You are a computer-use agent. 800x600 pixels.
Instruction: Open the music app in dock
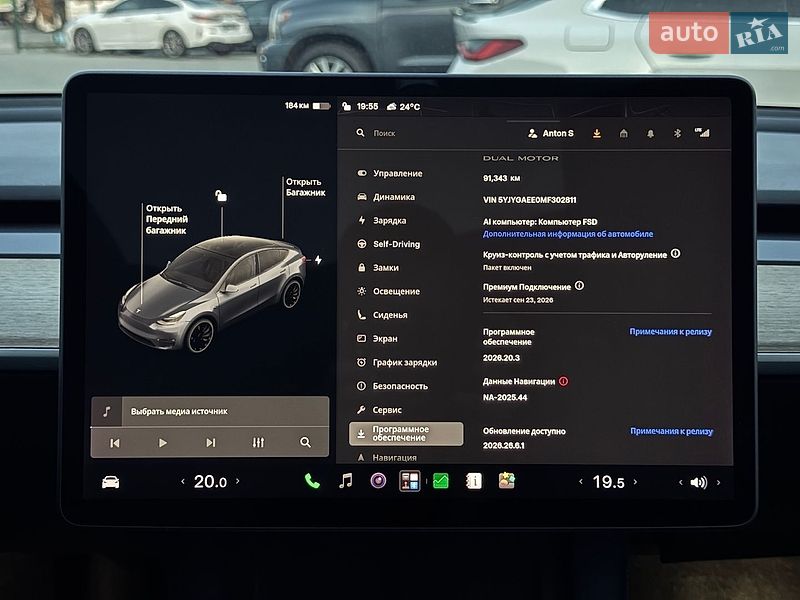(x=345, y=481)
